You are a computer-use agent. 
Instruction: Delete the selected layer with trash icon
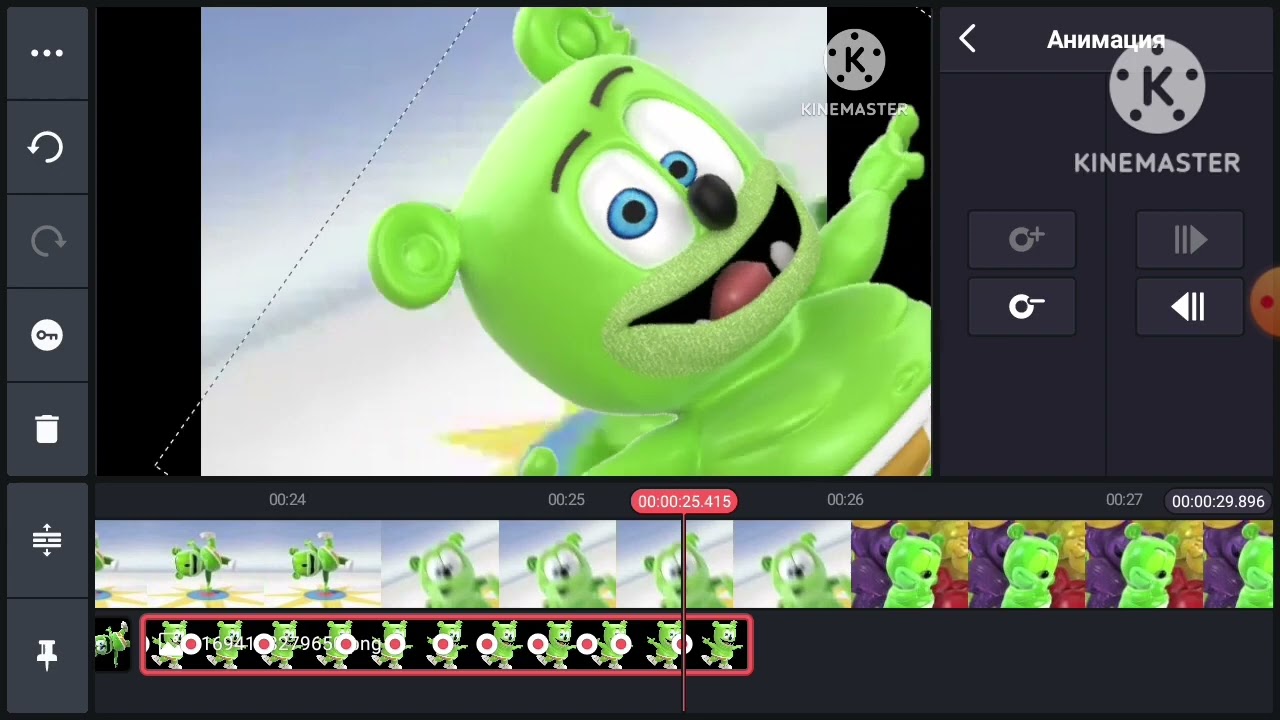47,429
